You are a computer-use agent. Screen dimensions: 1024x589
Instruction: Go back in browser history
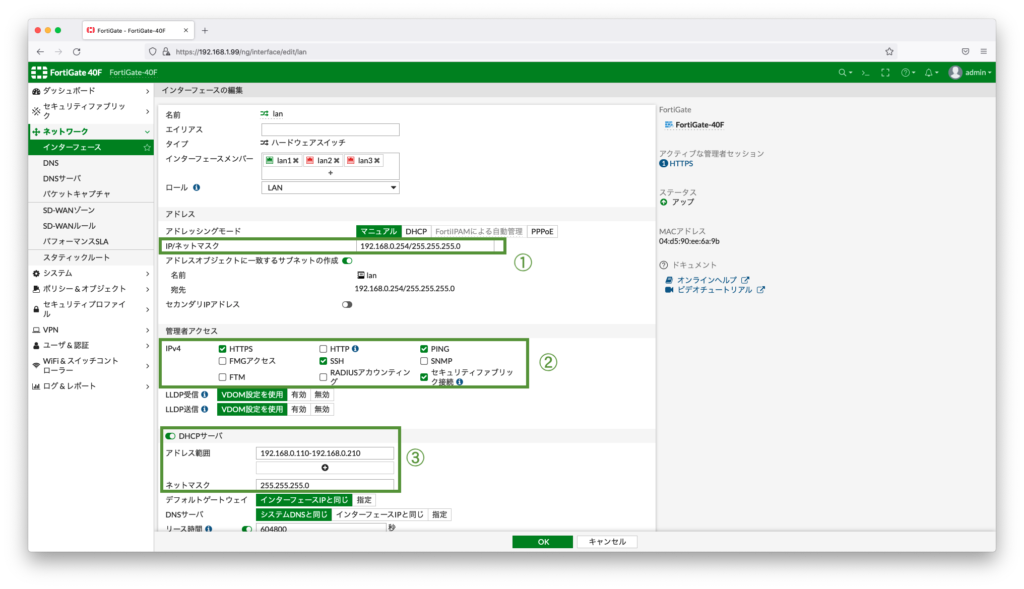tap(40, 52)
